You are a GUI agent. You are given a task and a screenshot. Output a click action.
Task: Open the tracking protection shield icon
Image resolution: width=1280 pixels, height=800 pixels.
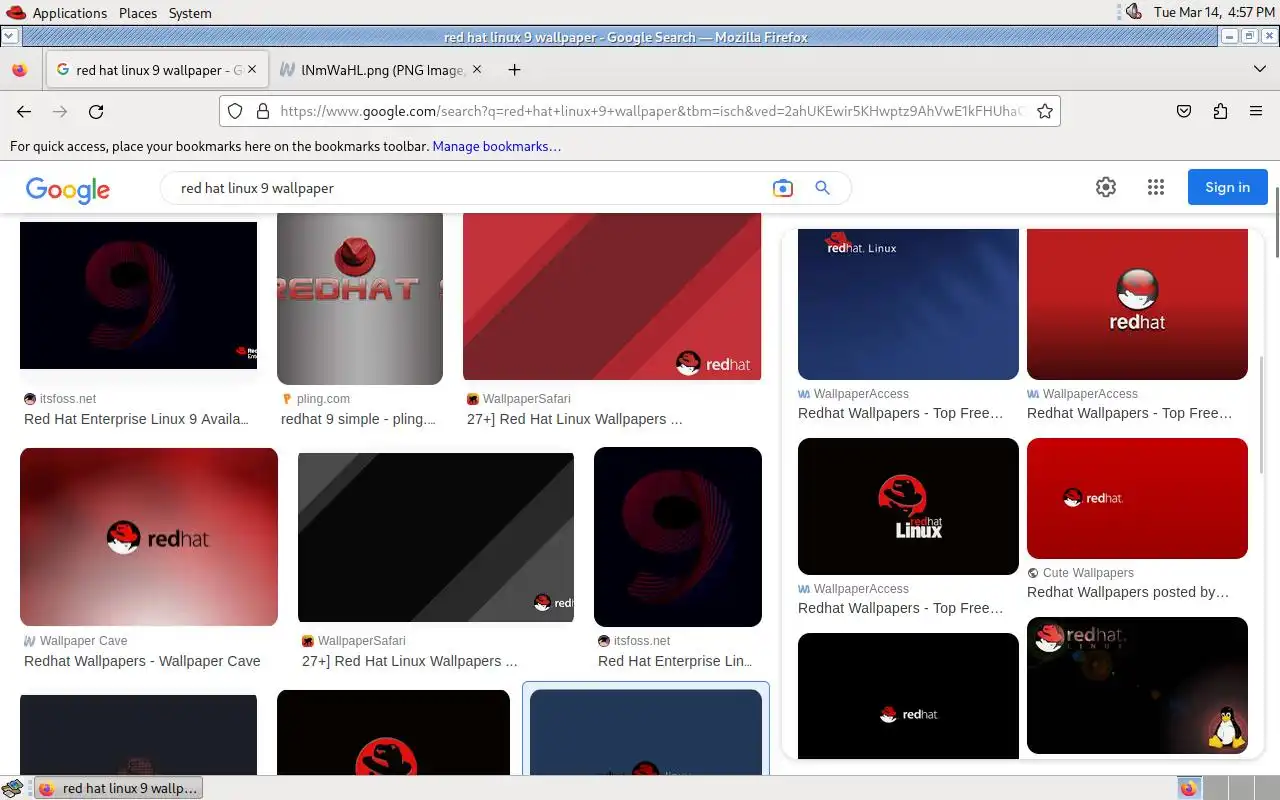pyautogui.click(x=235, y=112)
